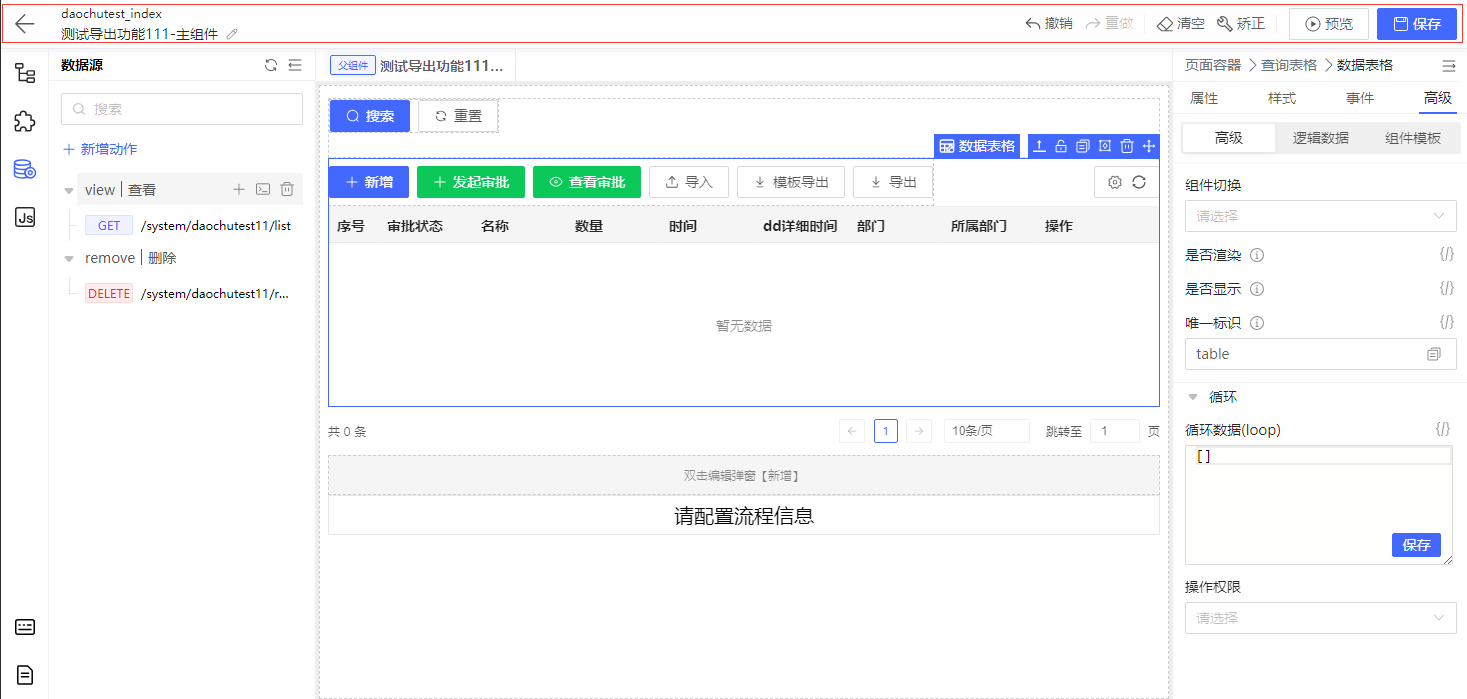
Task: Copy the table unique identifier
Action: coord(1434,354)
